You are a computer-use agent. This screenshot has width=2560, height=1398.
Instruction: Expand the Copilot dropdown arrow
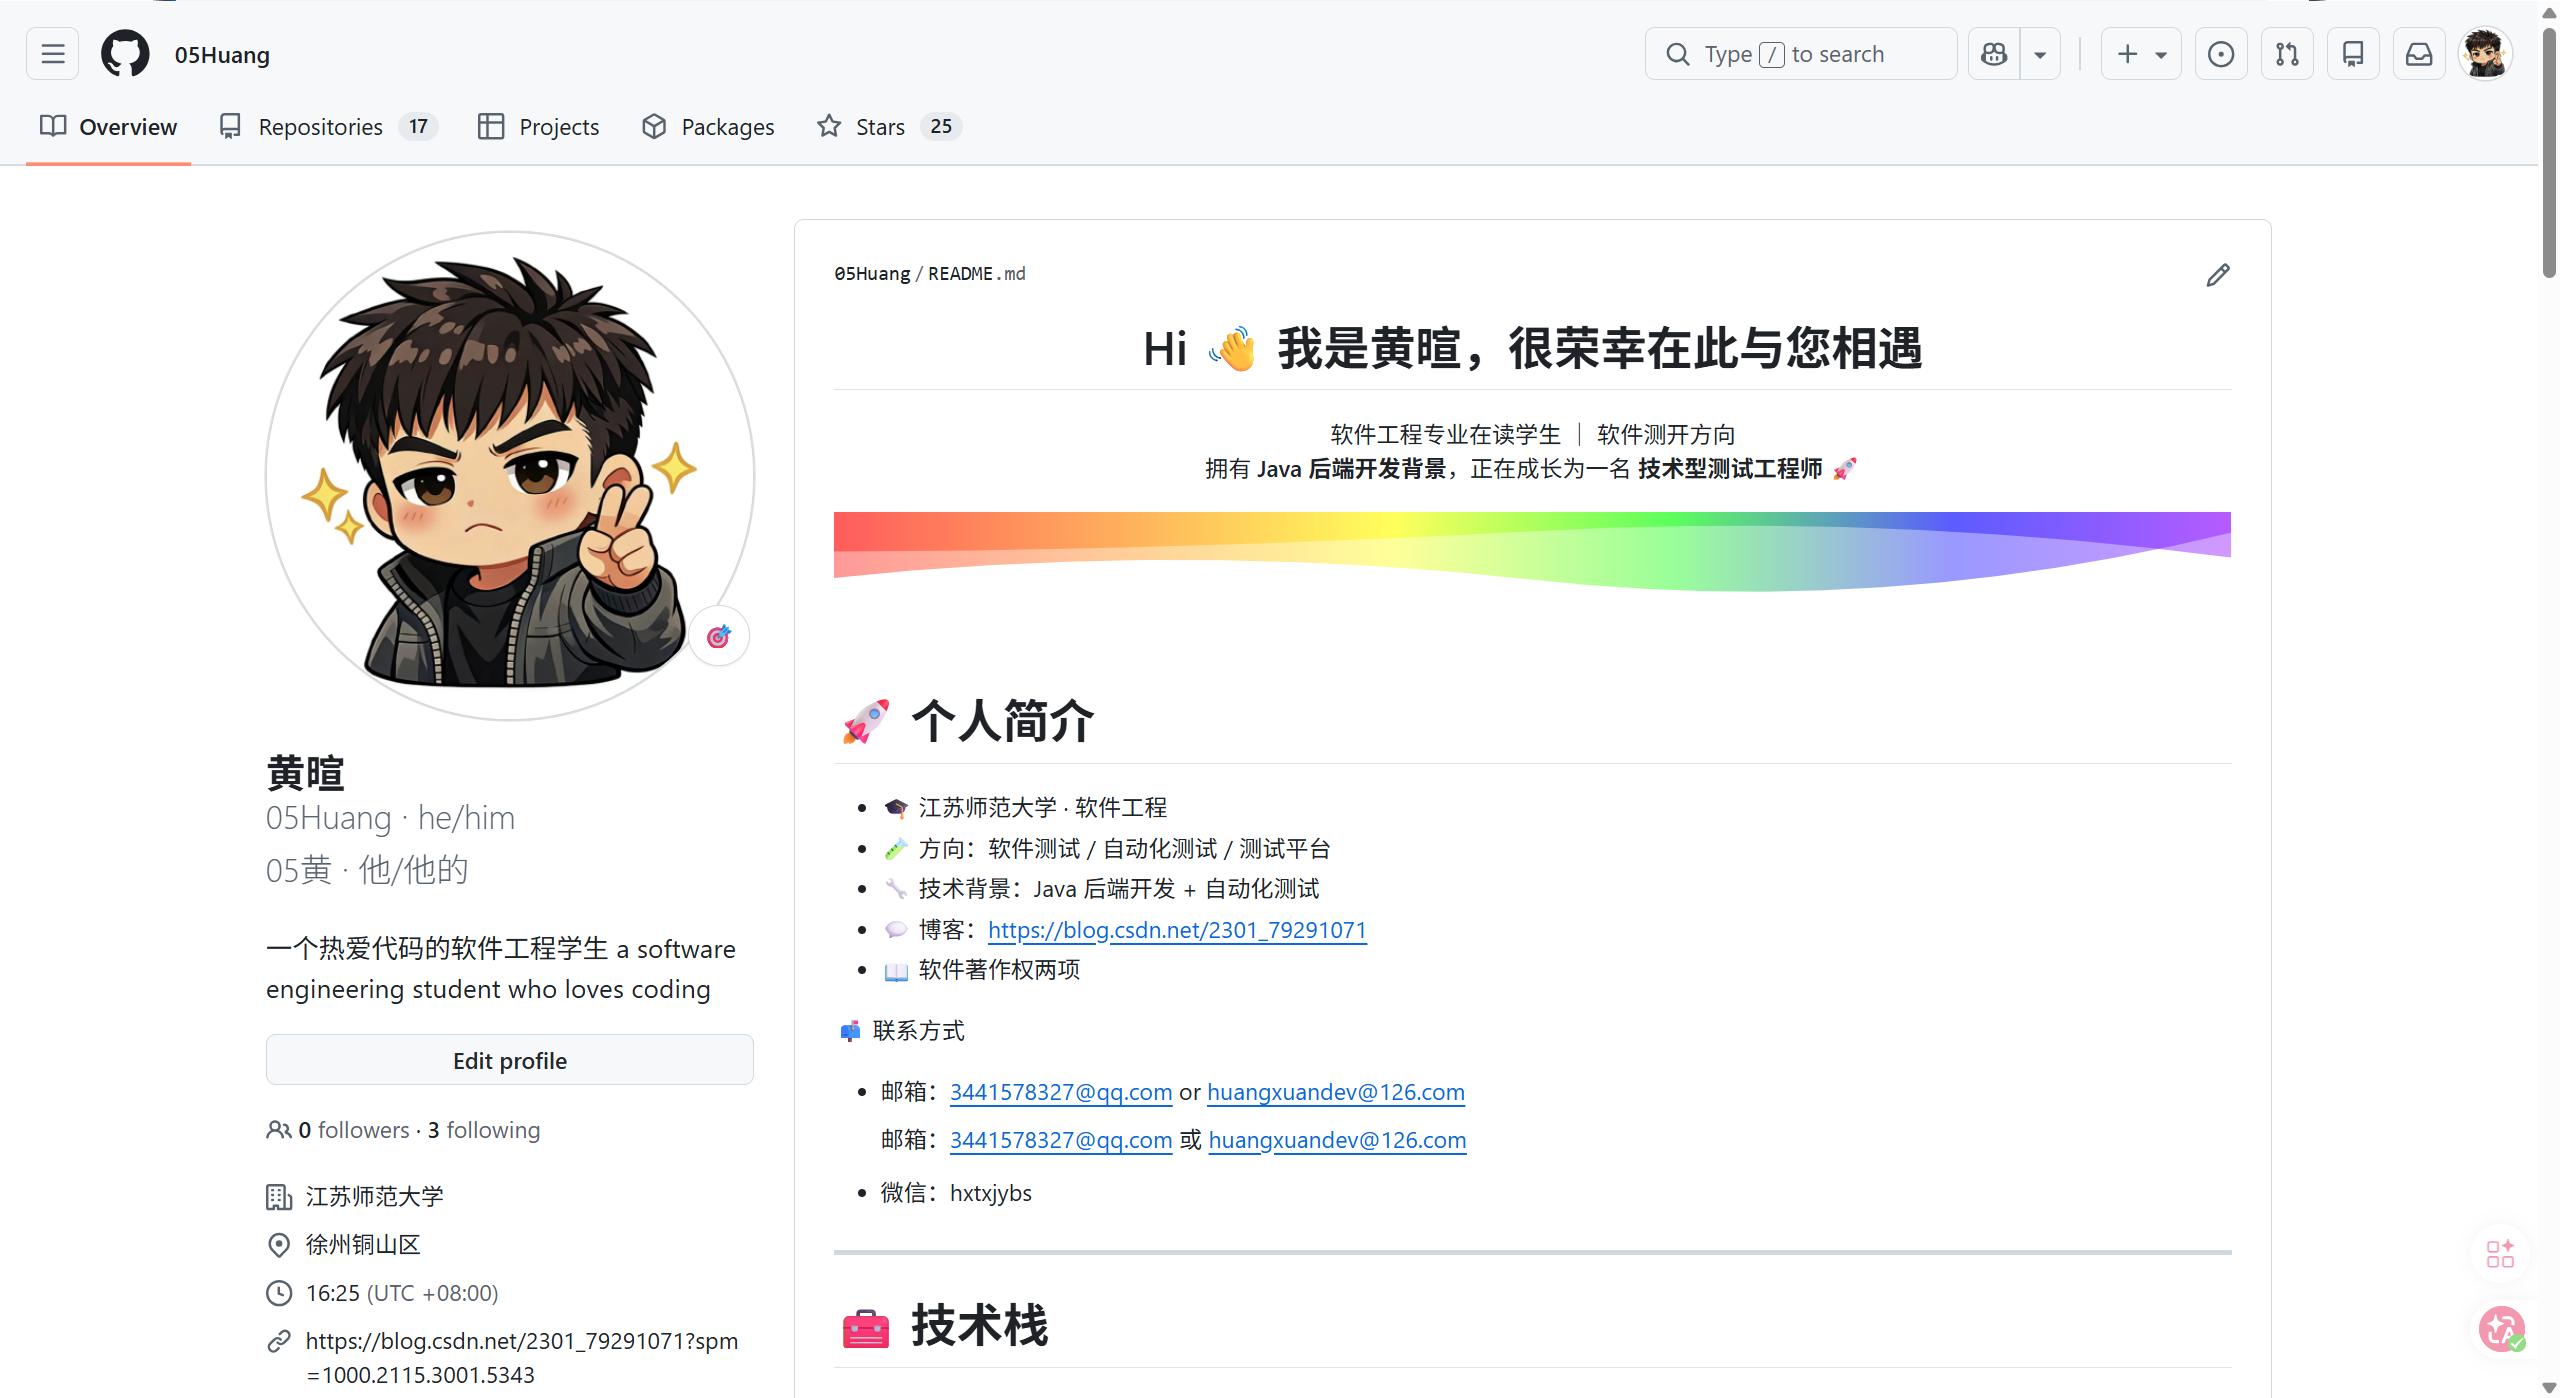click(2040, 54)
